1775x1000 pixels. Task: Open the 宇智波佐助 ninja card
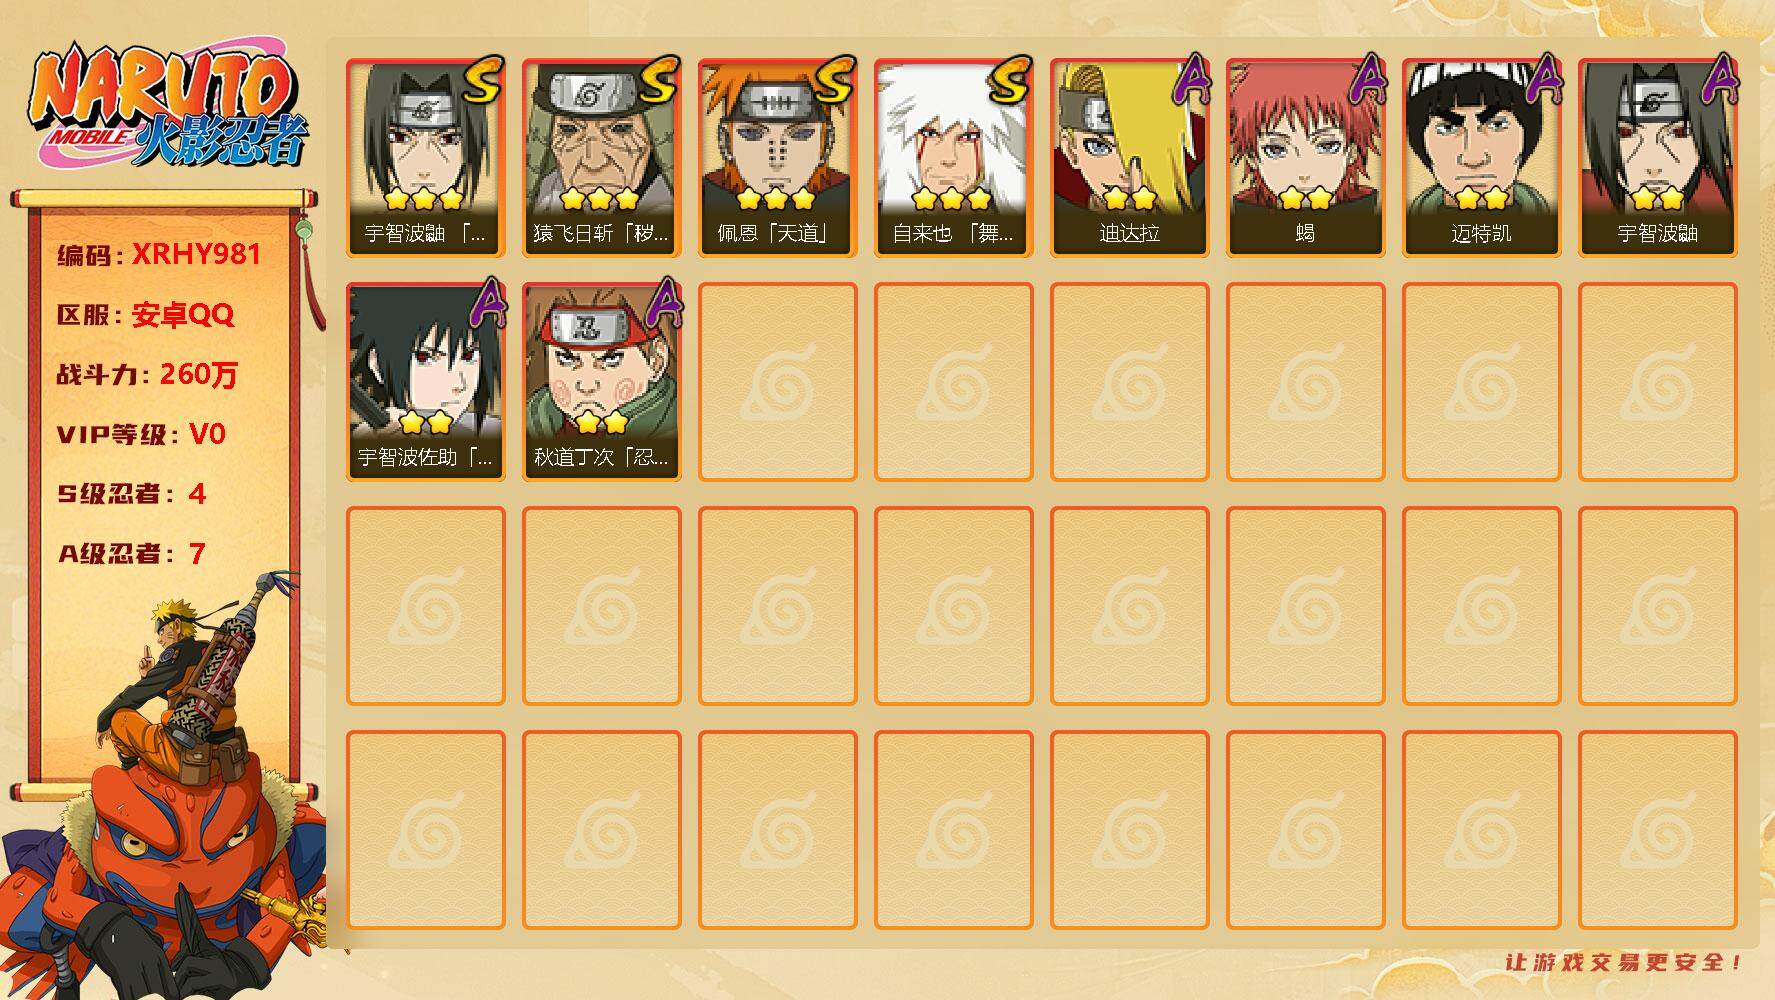[x=426, y=382]
